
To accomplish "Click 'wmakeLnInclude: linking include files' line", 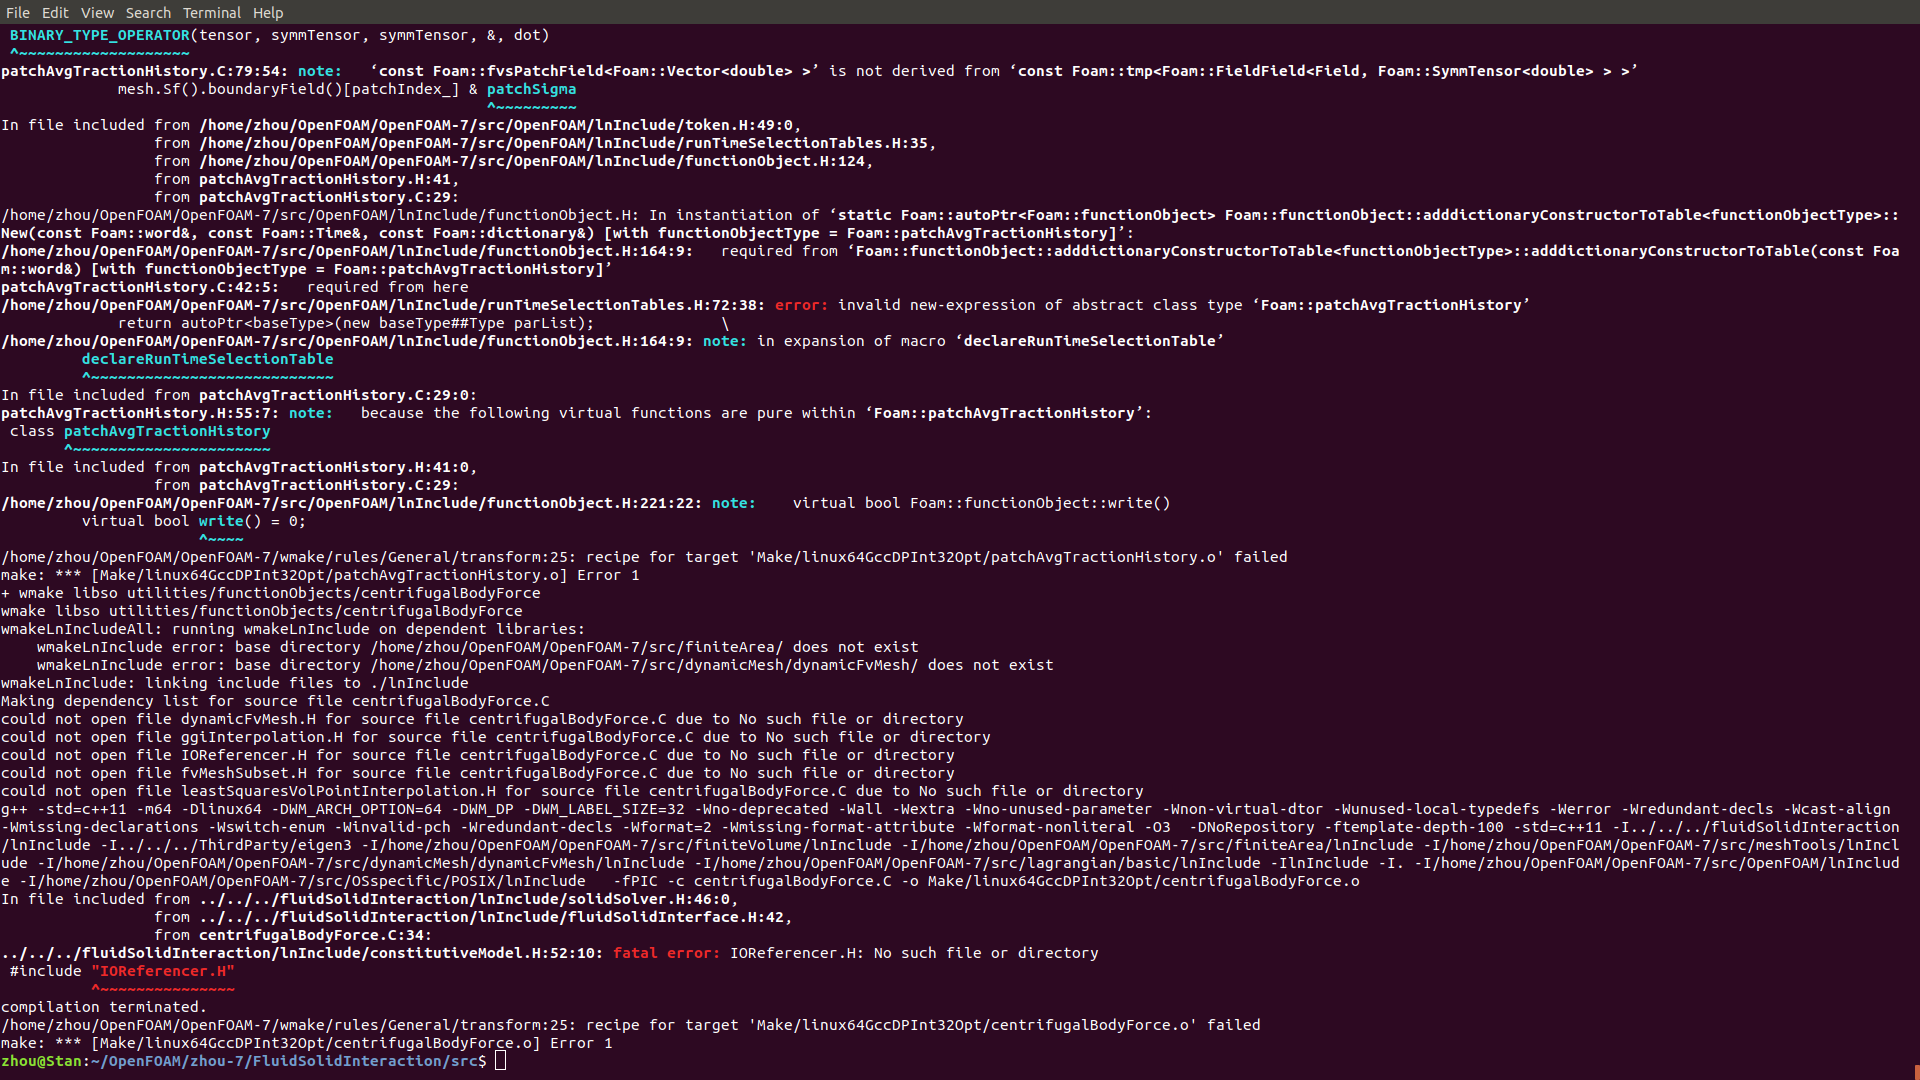I will click(235, 683).
